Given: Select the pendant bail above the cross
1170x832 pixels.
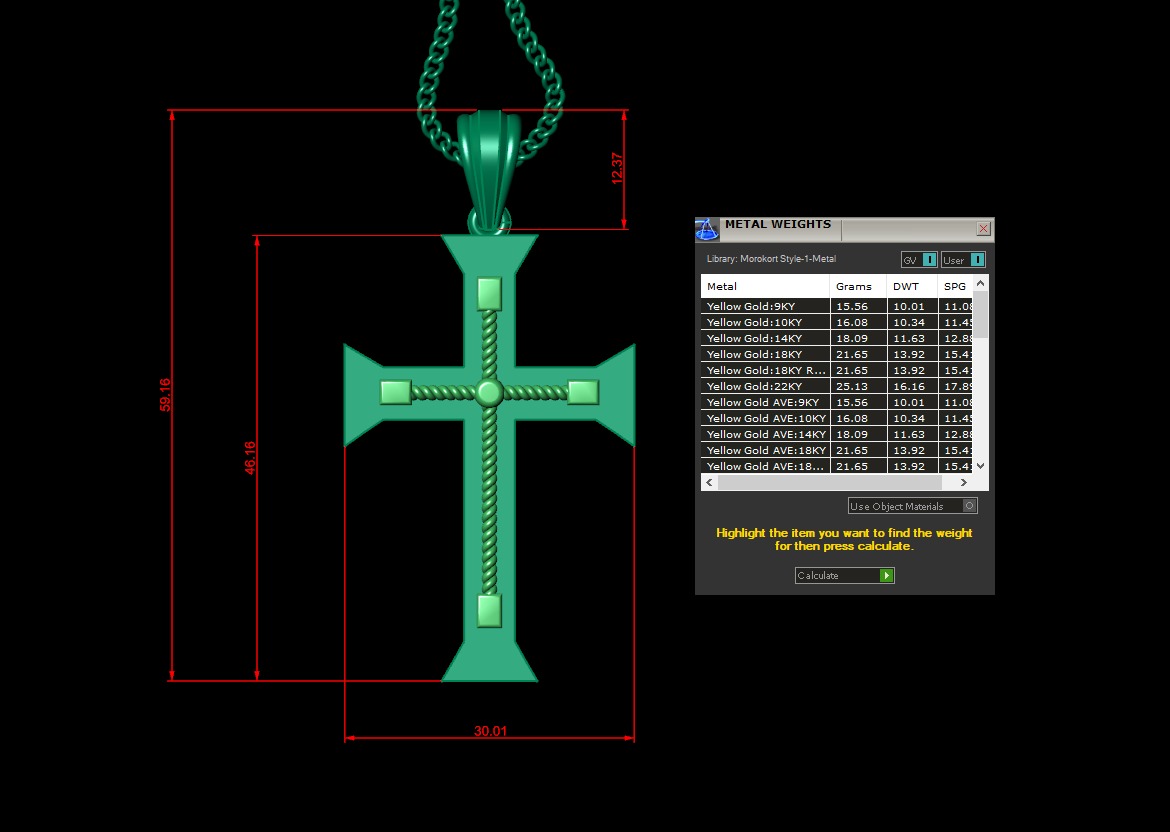Looking at the screenshot, I should (489, 172).
